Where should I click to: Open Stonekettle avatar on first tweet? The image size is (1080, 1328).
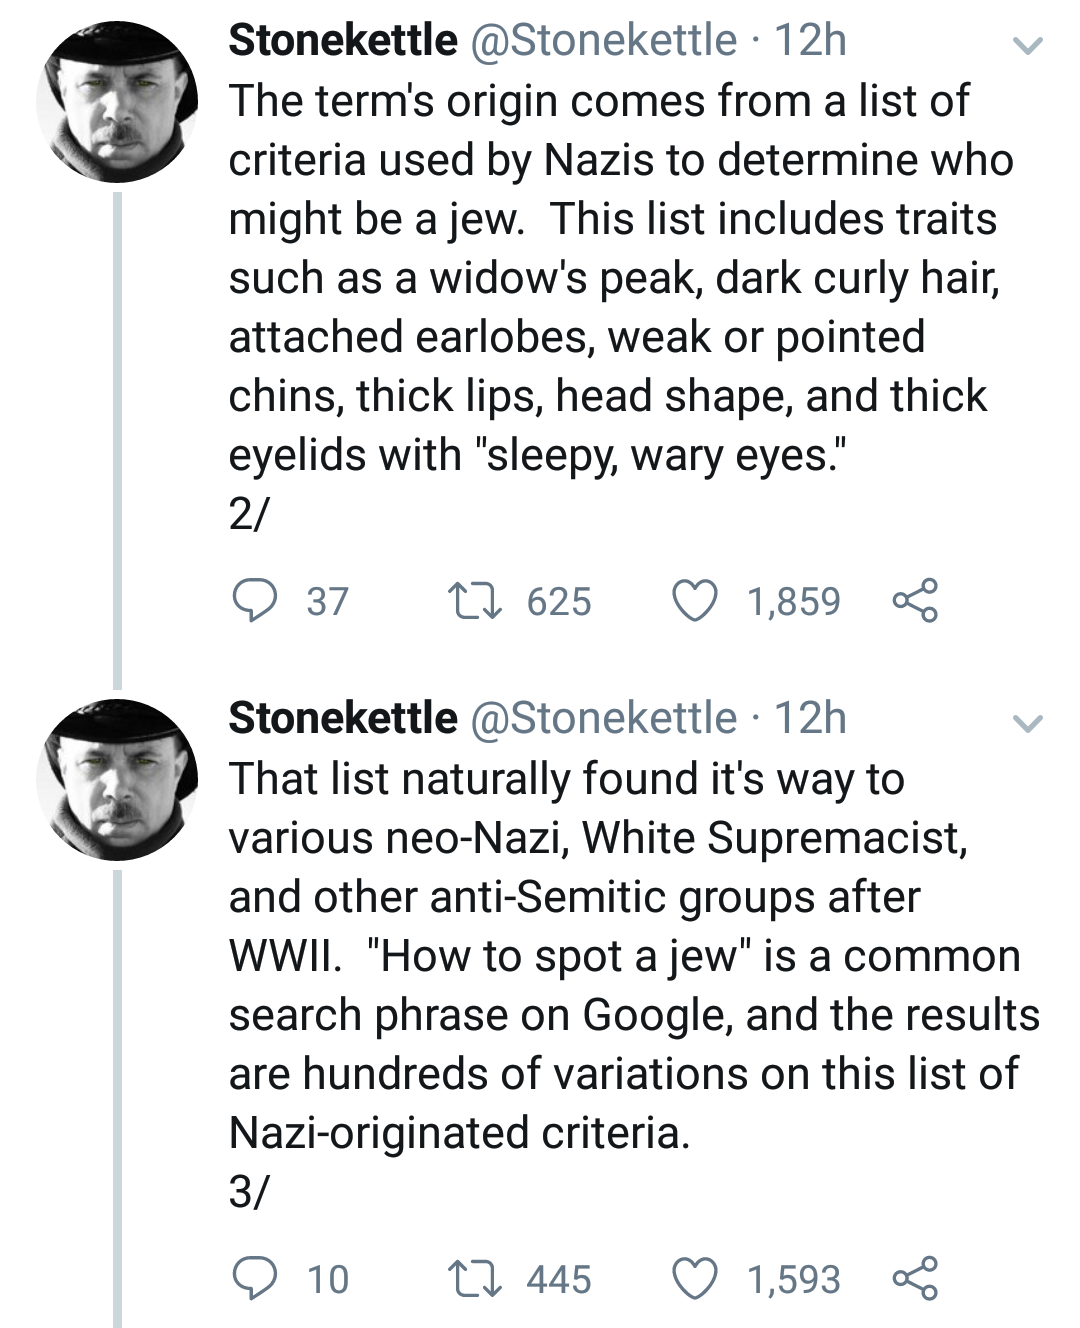click(117, 102)
